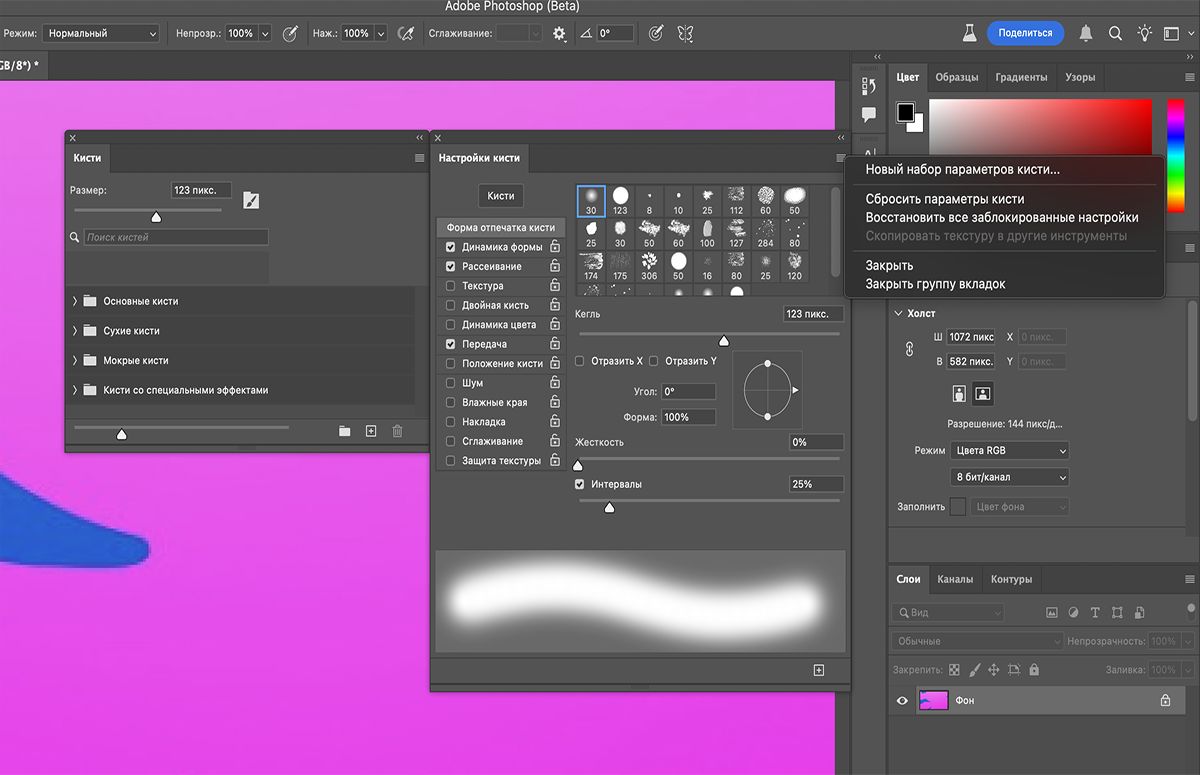The width and height of the screenshot is (1200, 775).
Task: Disable the Scattering (Рассеивание) checkbox
Action: point(450,267)
